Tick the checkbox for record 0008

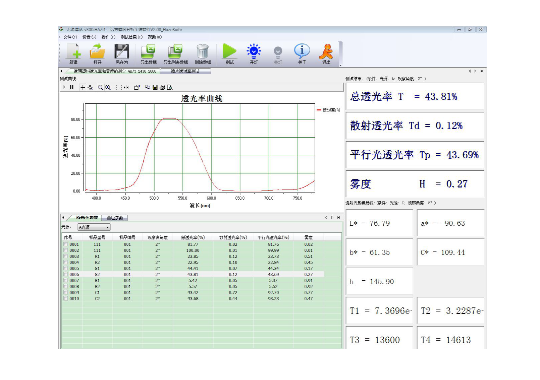coord(65,286)
